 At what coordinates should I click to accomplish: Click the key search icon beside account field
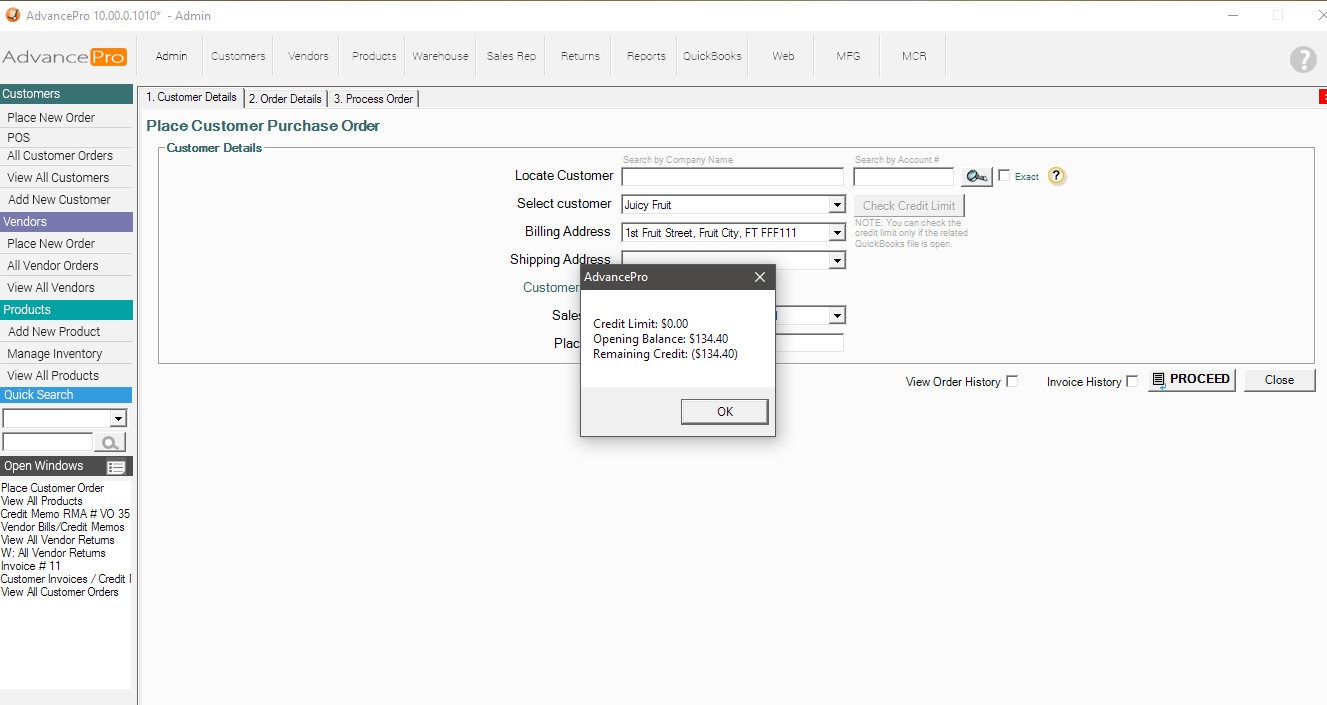976,177
